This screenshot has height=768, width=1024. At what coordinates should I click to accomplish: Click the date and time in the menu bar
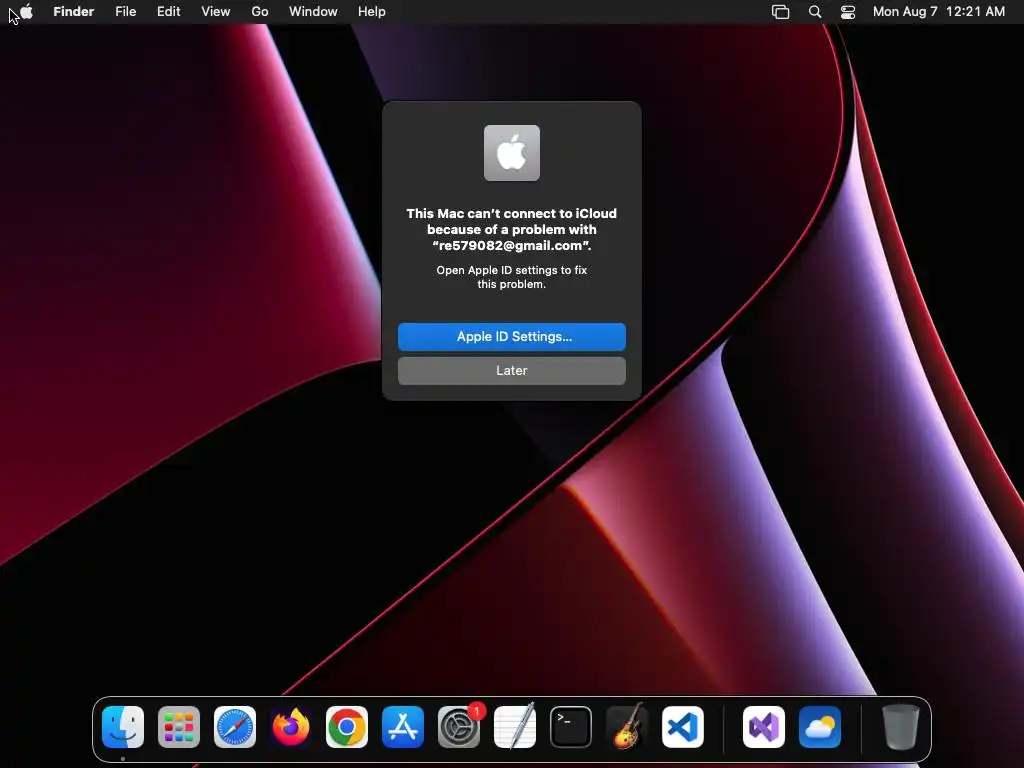point(938,12)
